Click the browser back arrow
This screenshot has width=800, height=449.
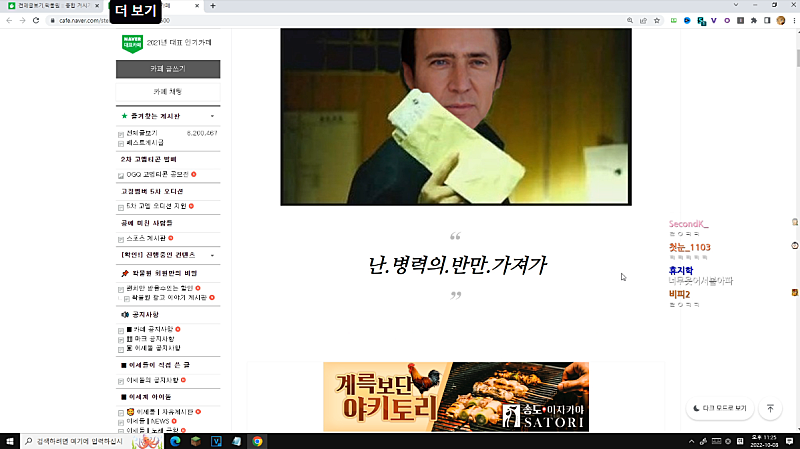click(9, 20)
